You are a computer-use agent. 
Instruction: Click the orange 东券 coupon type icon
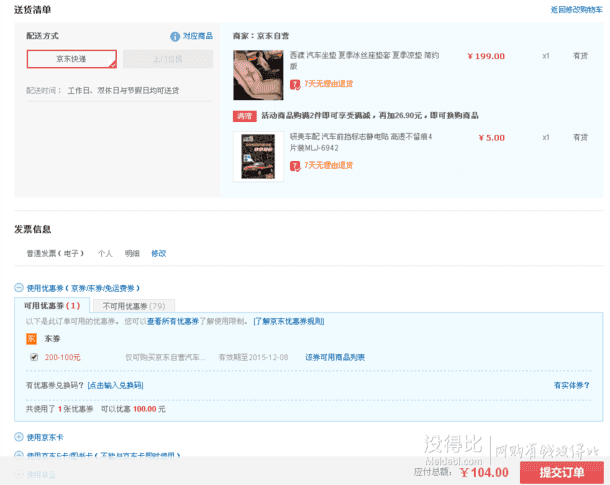pyautogui.click(x=31, y=339)
